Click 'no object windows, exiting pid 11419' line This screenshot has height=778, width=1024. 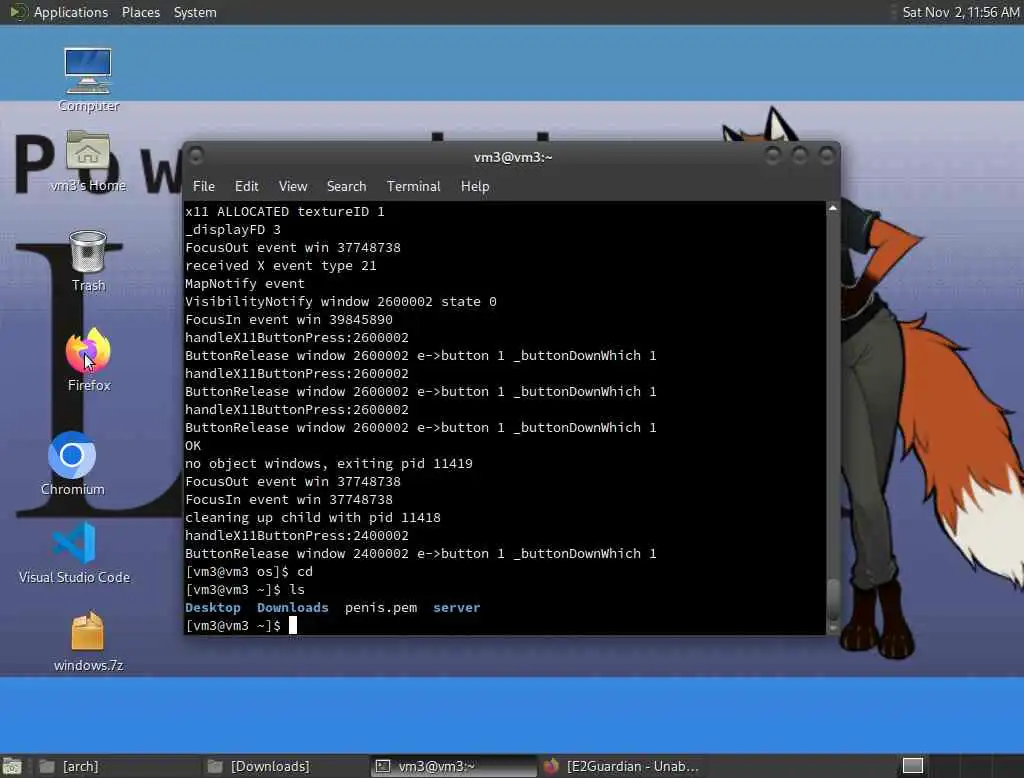tap(328, 464)
